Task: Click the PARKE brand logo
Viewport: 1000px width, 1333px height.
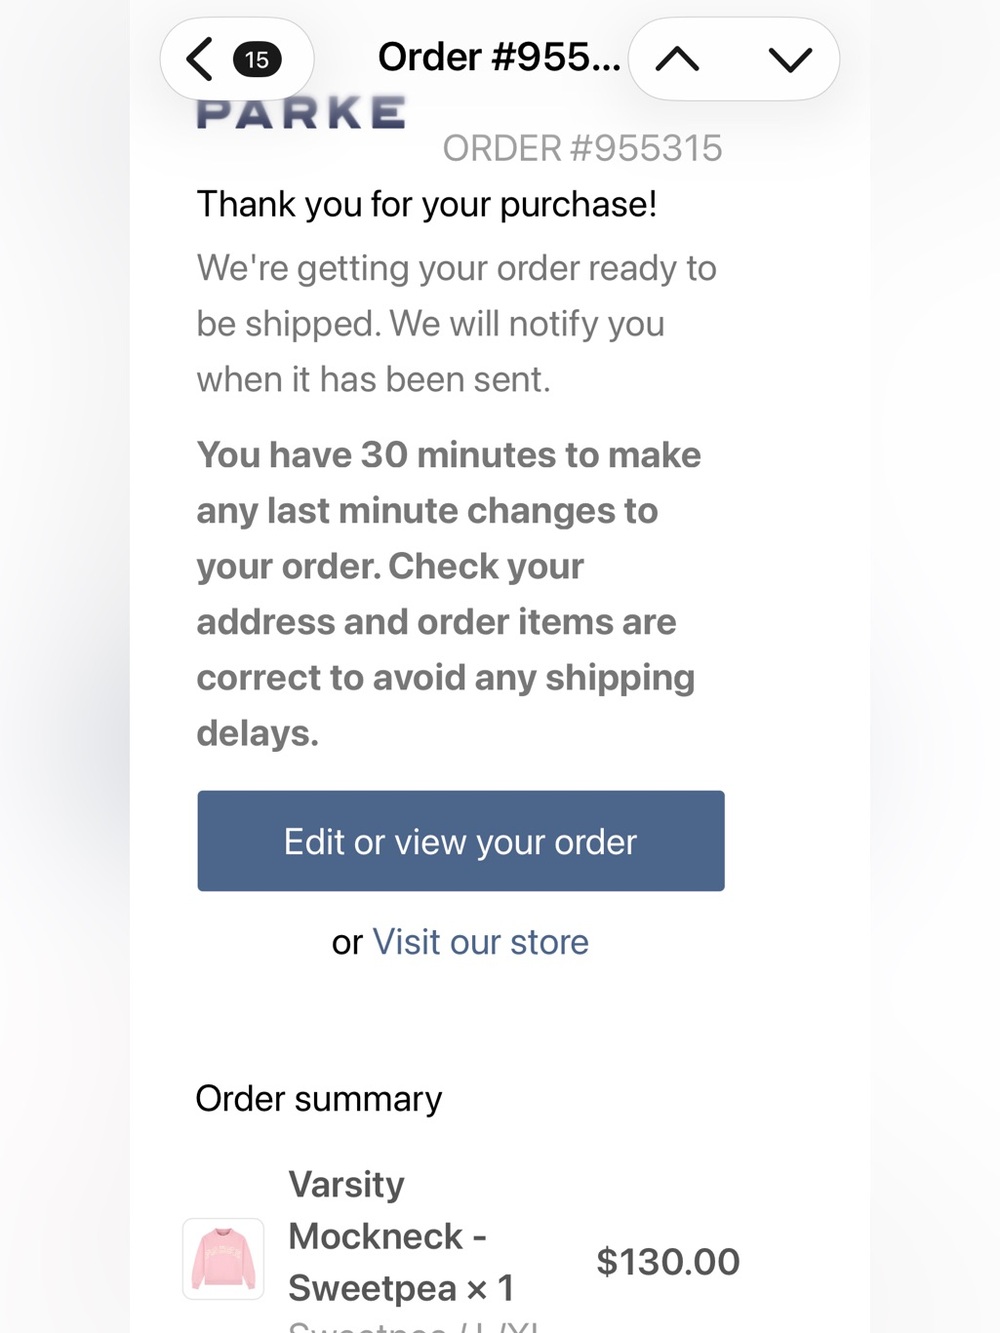Action: pos(301,112)
